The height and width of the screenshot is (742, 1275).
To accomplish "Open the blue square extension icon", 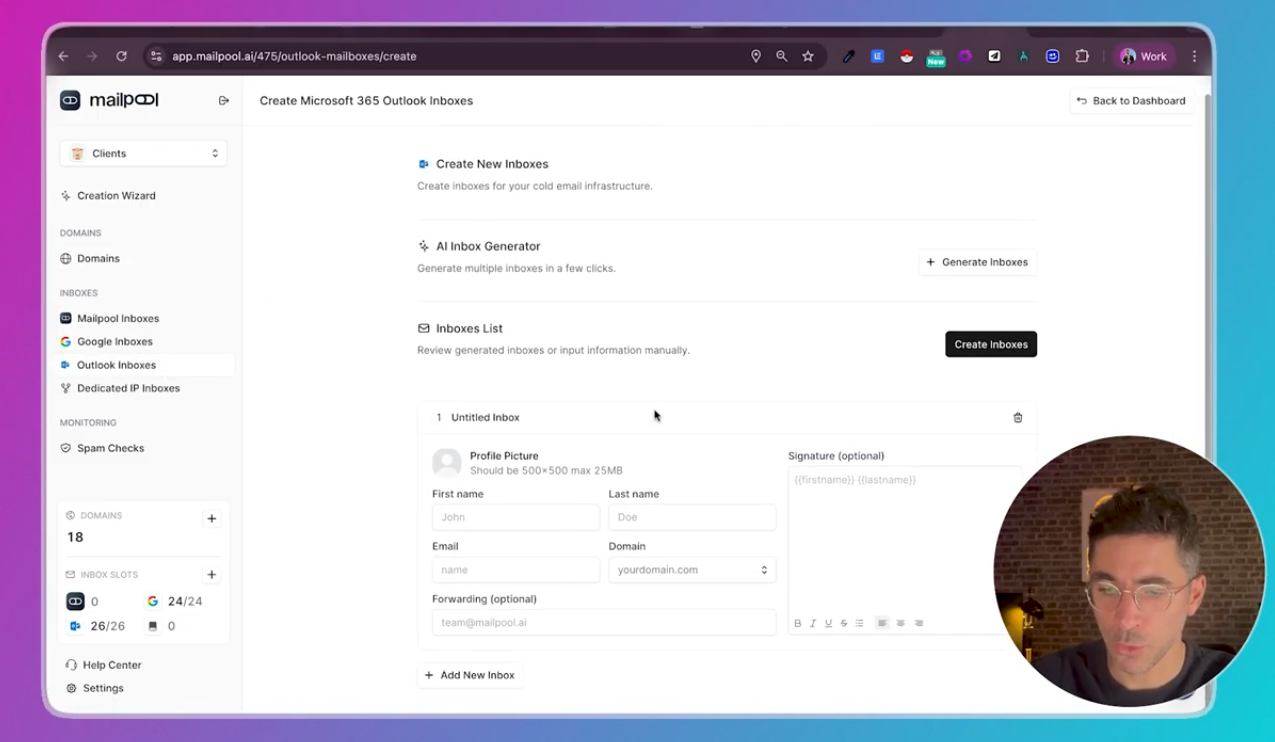I will 877,56.
